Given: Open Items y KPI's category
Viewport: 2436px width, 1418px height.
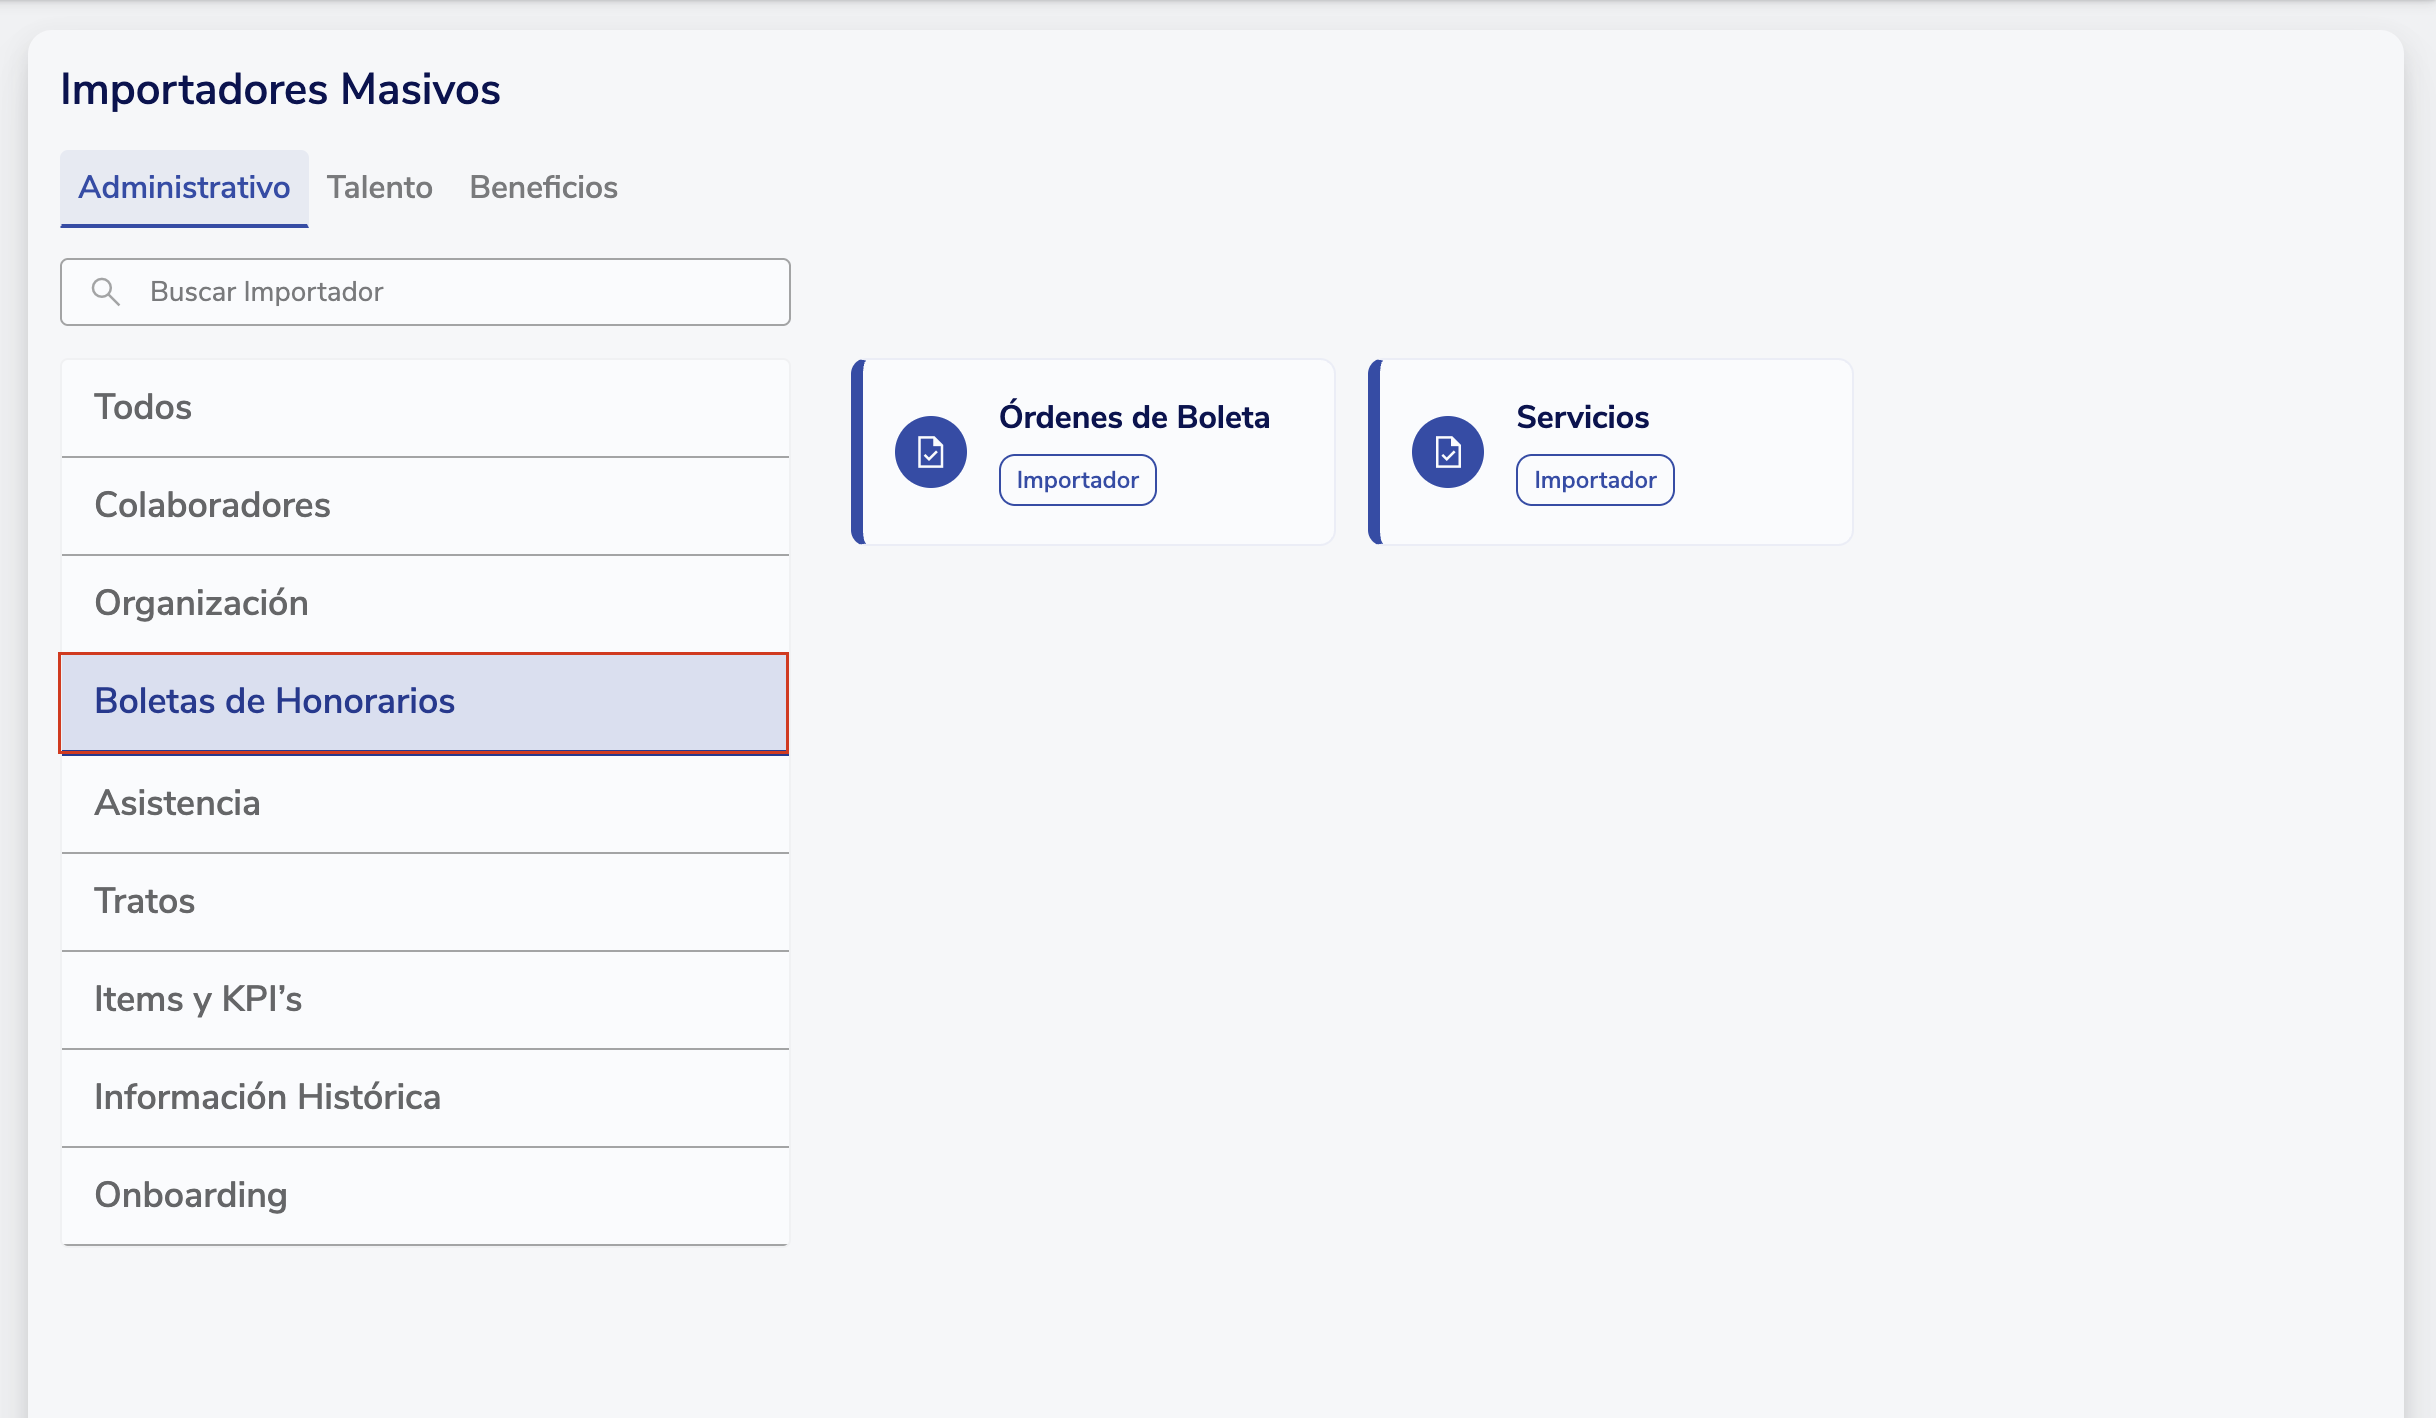Looking at the screenshot, I should point(425,1000).
